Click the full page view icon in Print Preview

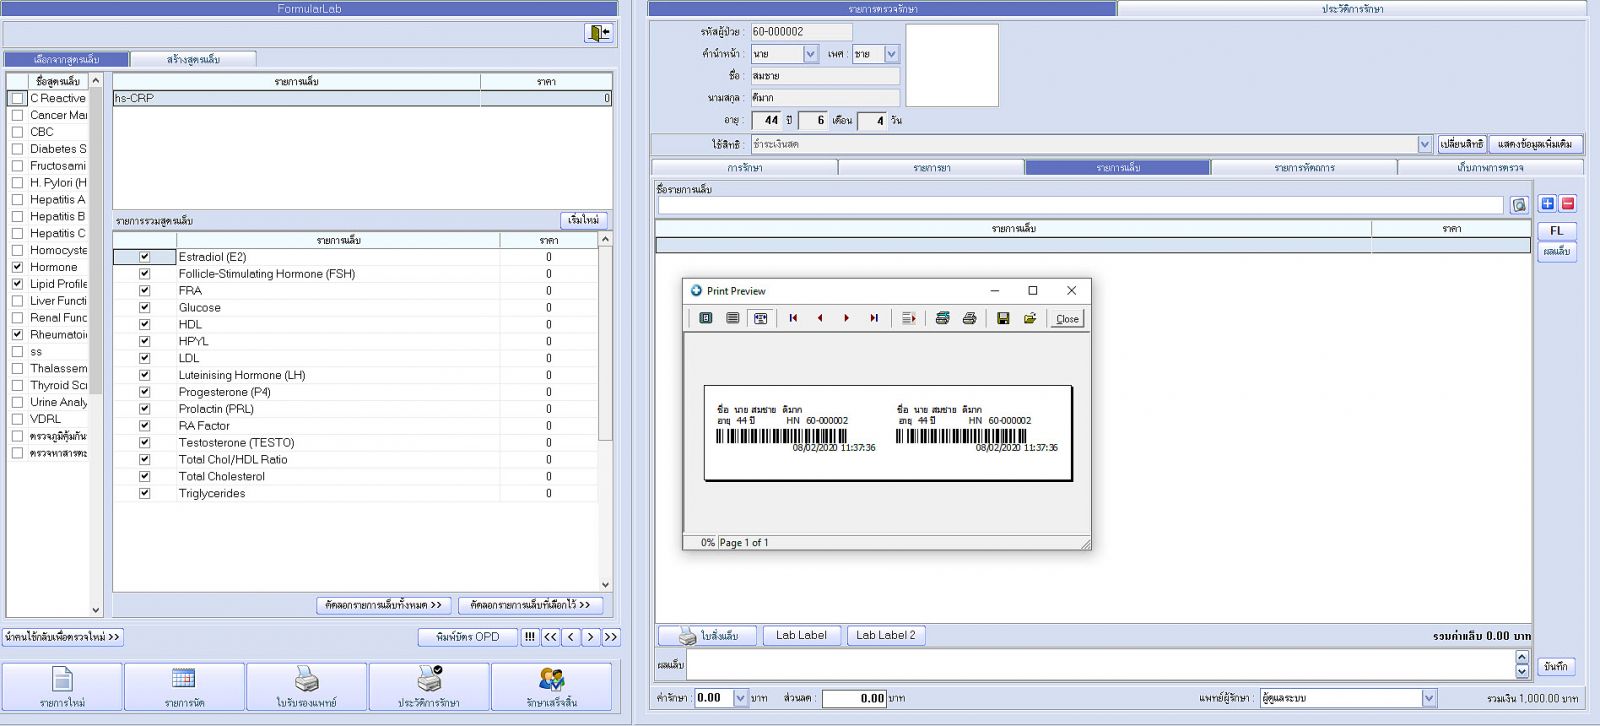coord(706,318)
